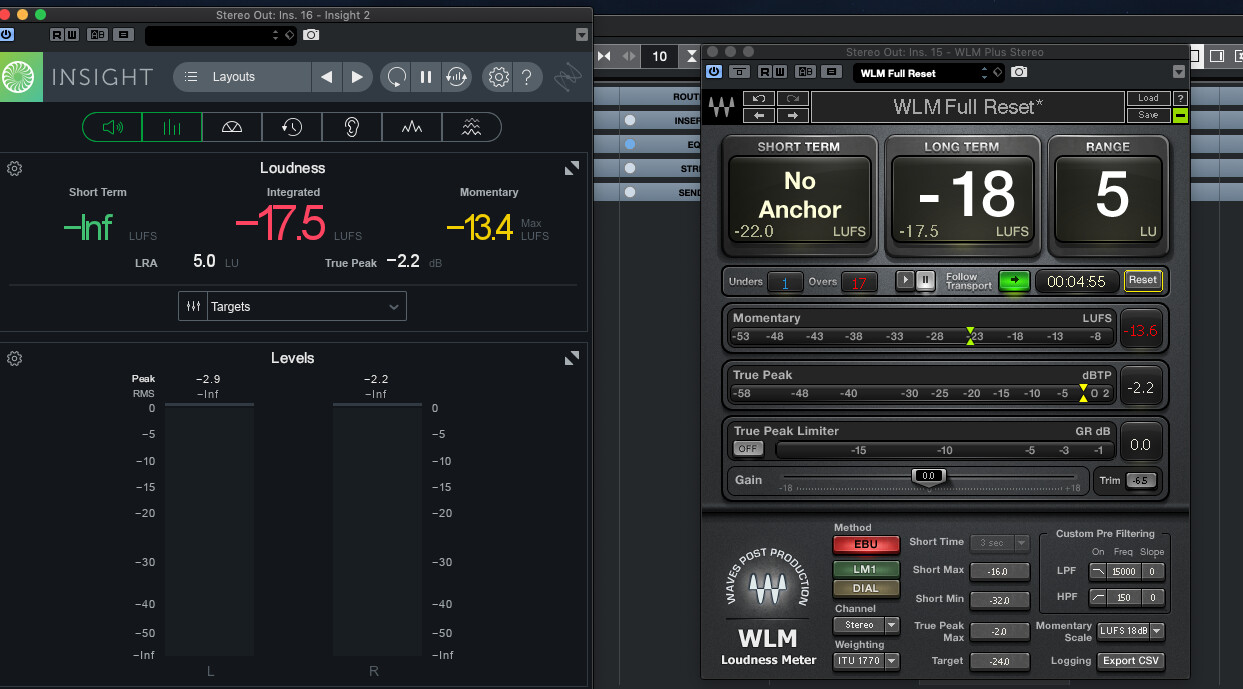This screenshot has width=1243, height=689.
Task: Click the WLM Reset button
Action: tap(1142, 280)
